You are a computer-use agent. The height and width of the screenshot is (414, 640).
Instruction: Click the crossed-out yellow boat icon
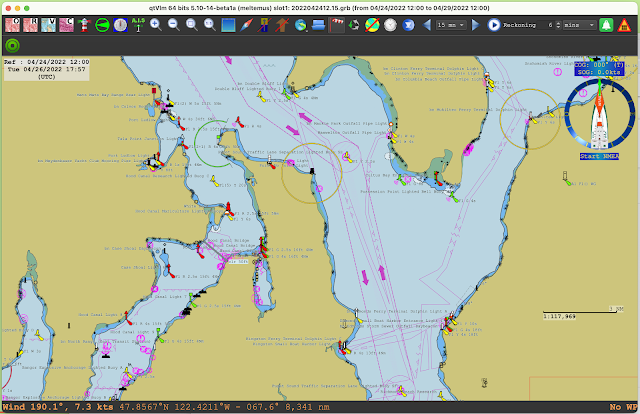point(264,25)
